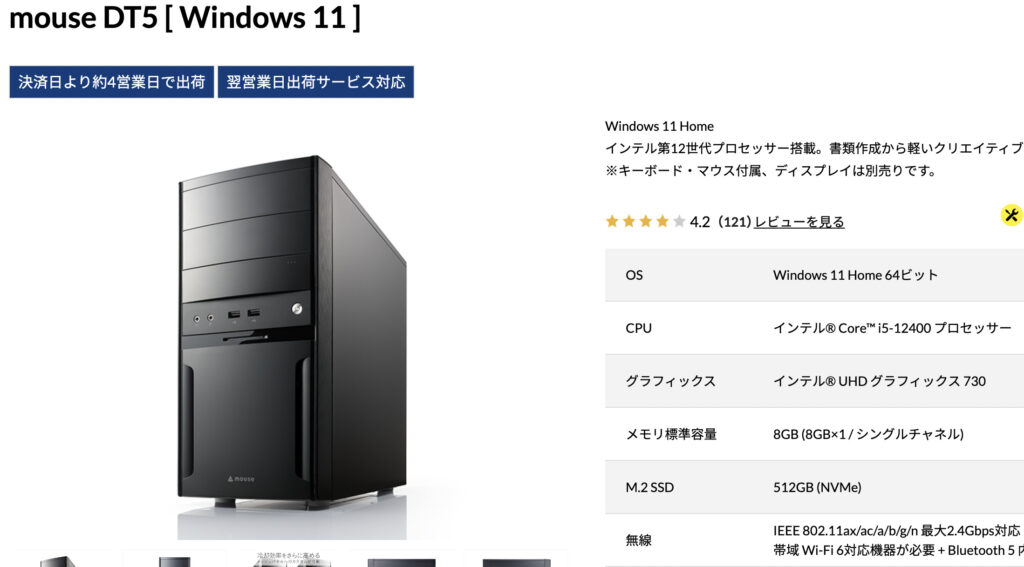The height and width of the screenshot is (567, 1024).
Task: Click the mouse DT5 [ Windows 11 ] title
Action: click(x=185, y=18)
